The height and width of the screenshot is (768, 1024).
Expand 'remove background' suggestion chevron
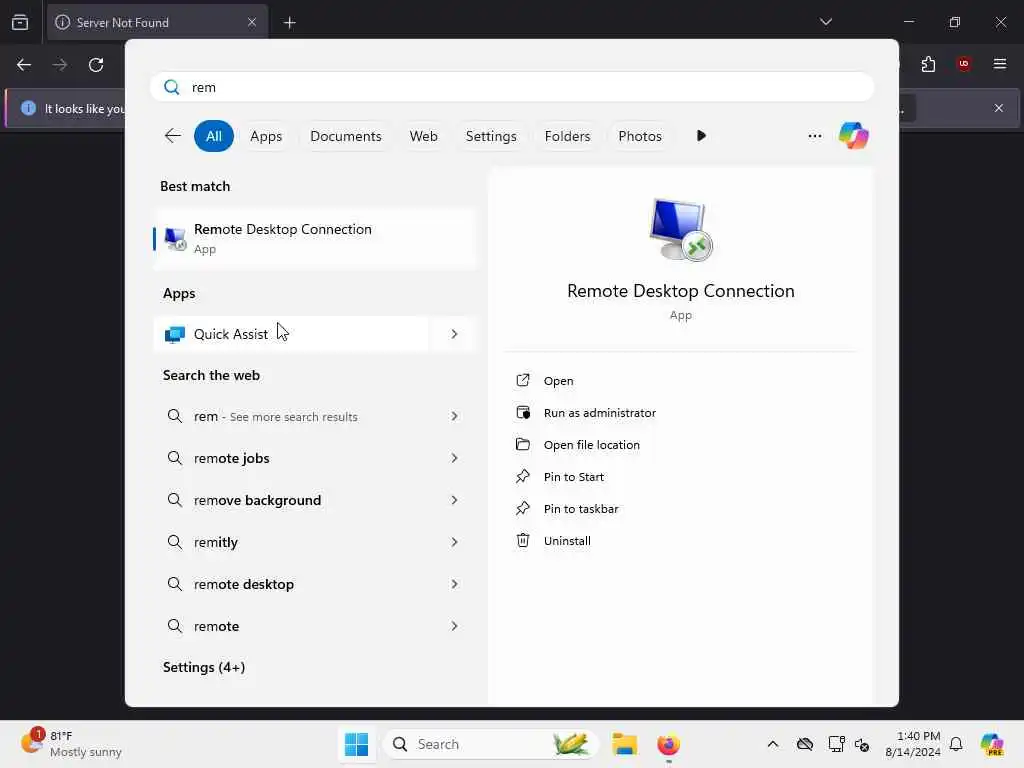[x=454, y=500]
